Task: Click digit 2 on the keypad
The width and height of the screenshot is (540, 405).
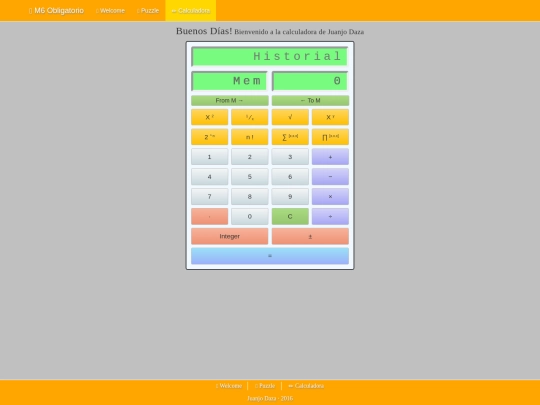Action: pos(250,157)
